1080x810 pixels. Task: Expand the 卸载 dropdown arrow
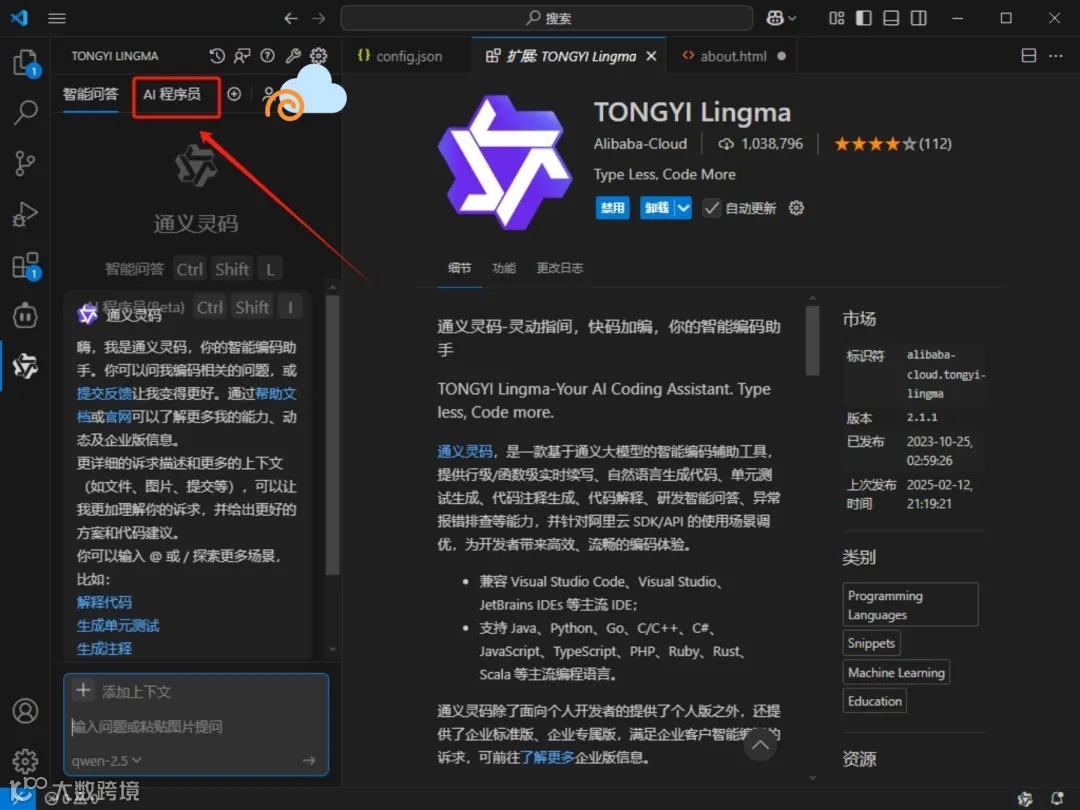point(683,208)
